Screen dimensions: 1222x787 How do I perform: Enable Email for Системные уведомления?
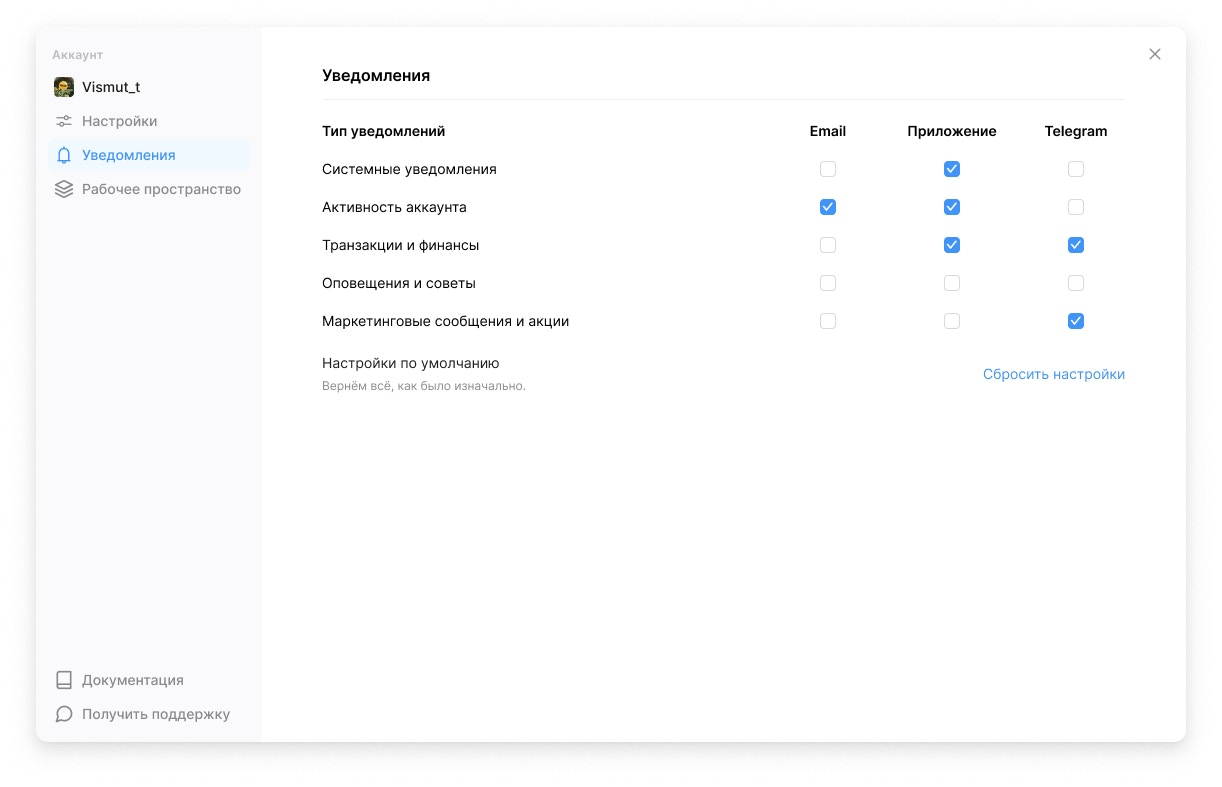coord(828,169)
